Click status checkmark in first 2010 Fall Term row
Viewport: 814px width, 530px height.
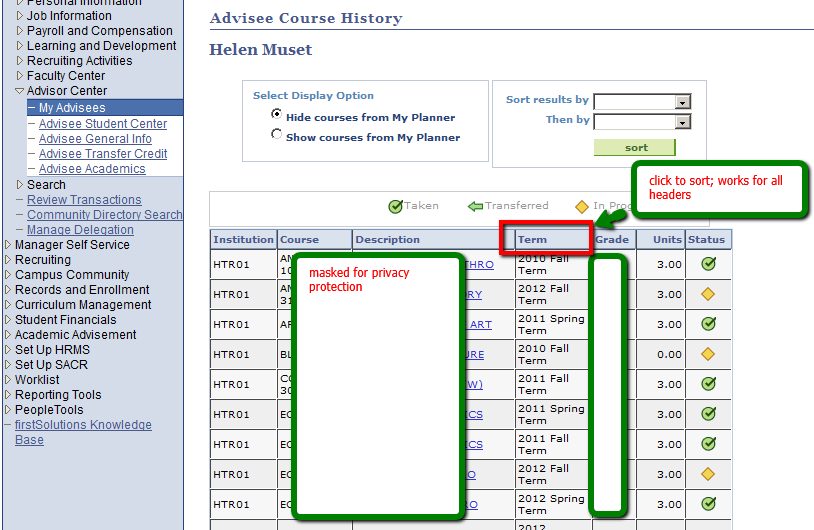coord(708,265)
